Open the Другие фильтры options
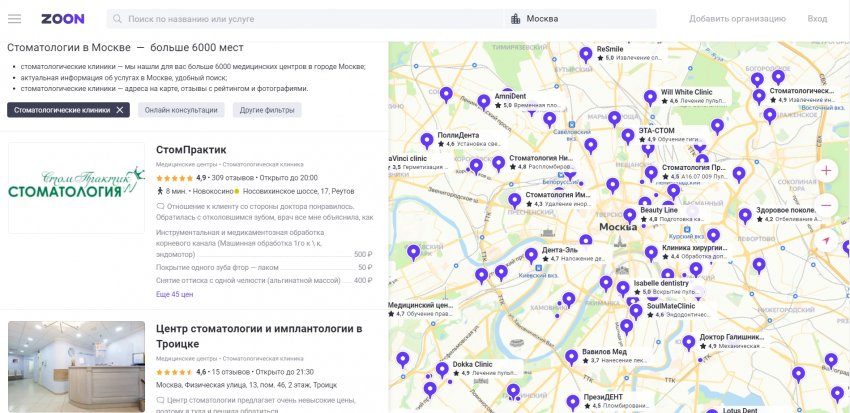The width and height of the screenshot is (850, 413). coord(267,110)
